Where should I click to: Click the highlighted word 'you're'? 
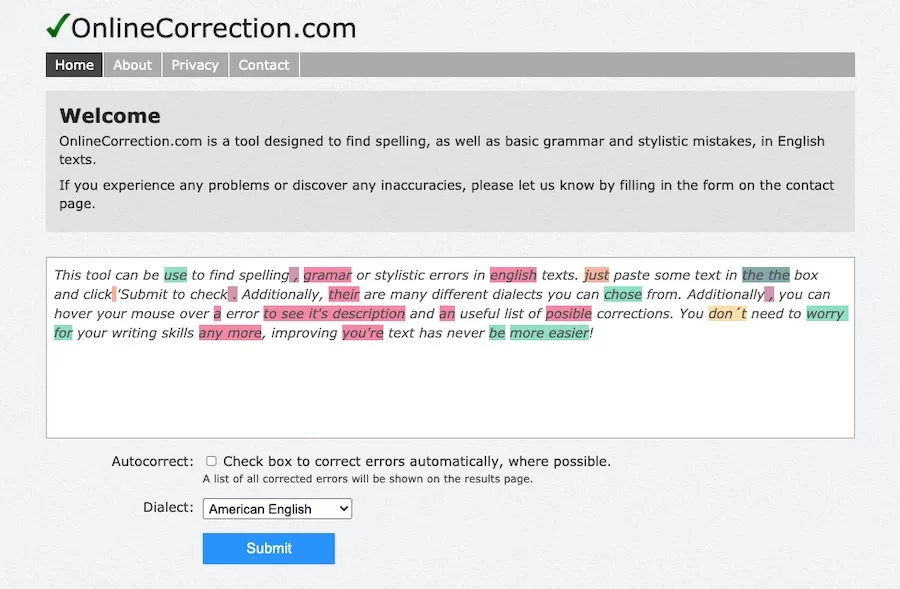click(x=362, y=332)
